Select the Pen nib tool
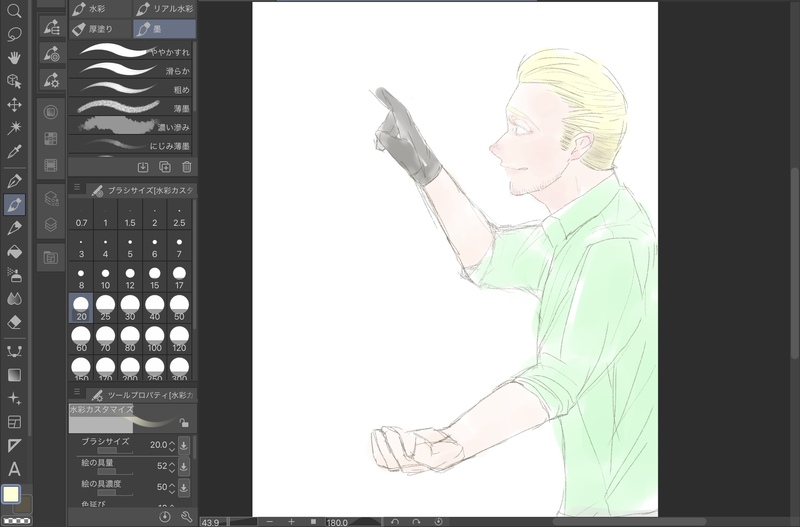Screen dimensions: 800x527 click(x=14, y=181)
